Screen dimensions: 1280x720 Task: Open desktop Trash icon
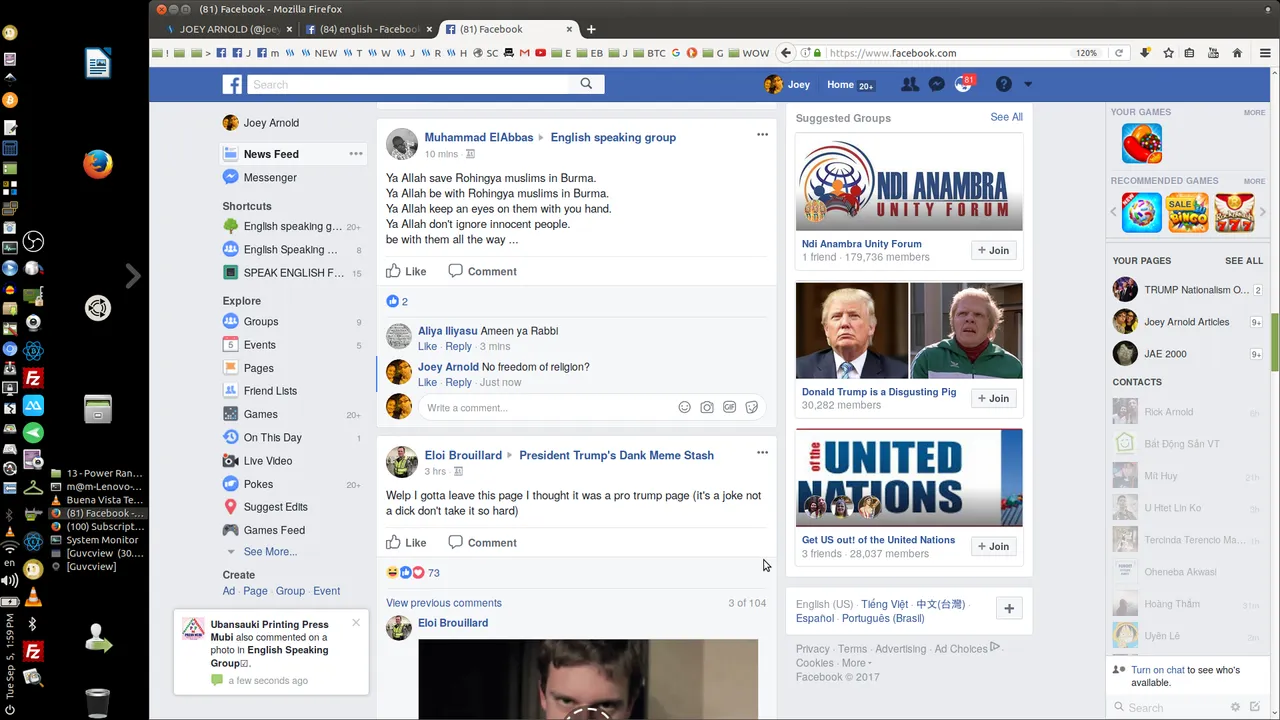97,701
